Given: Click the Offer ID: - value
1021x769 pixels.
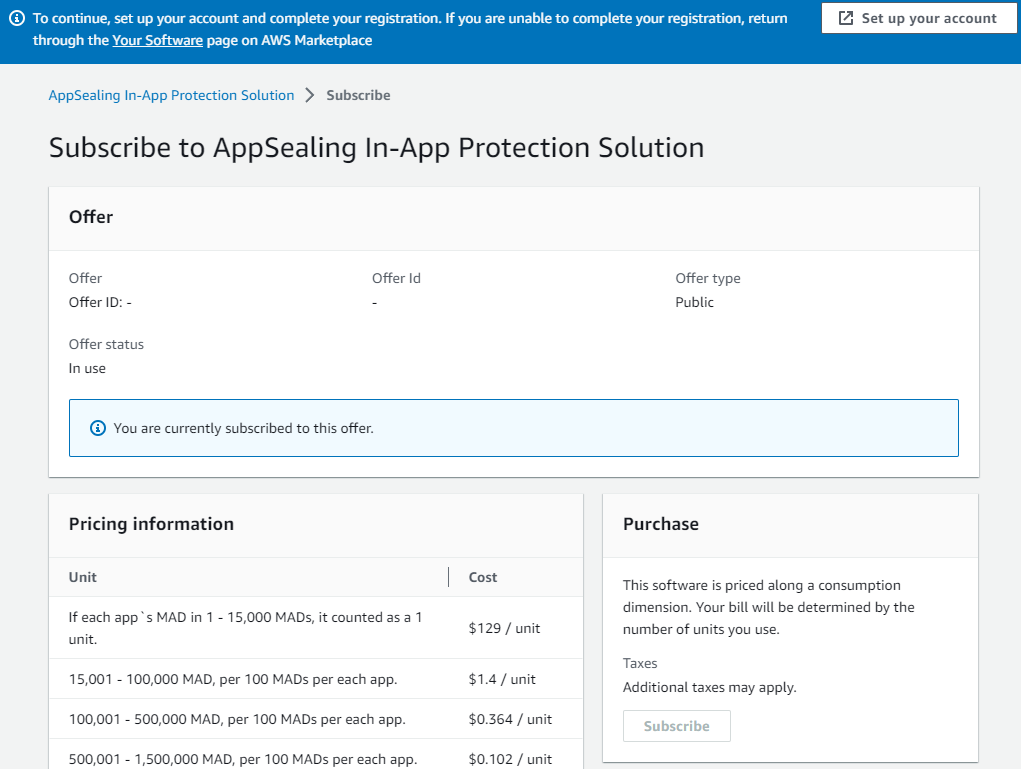Looking at the screenshot, I should pyautogui.click(x=100, y=302).
